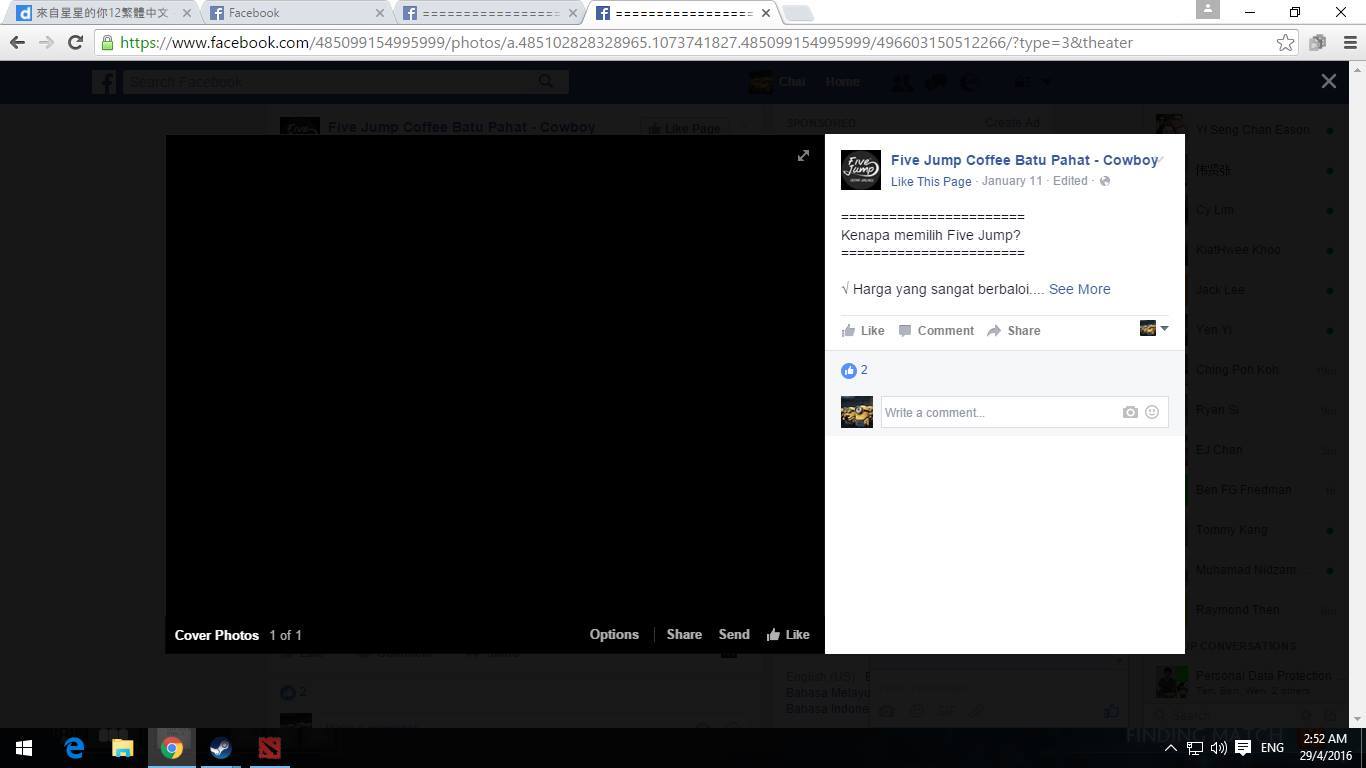The image size is (1366, 768).
Task: View who liked via the thumbs-up count
Action: click(x=855, y=370)
